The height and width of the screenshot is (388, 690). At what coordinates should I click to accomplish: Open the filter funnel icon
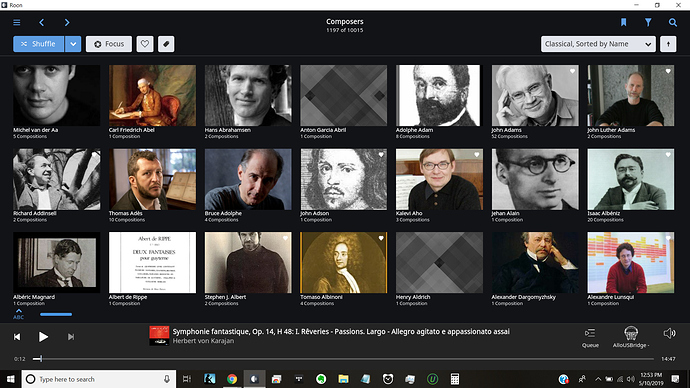click(648, 22)
